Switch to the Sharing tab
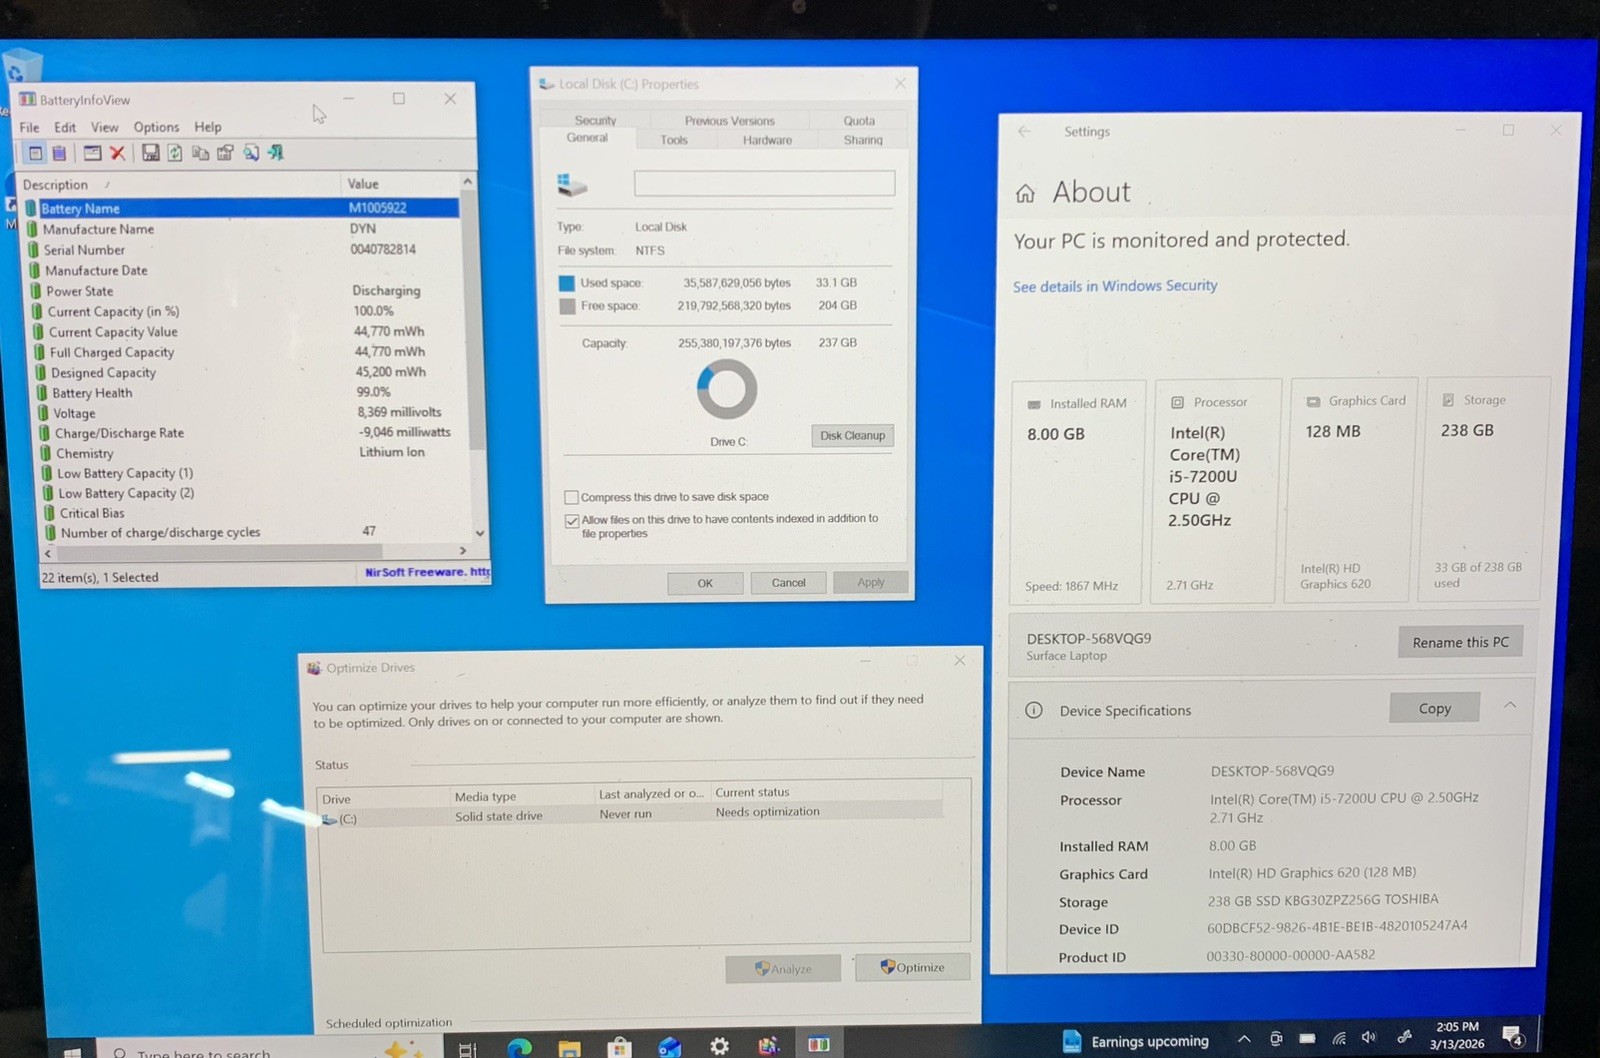The height and width of the screenshot is (1058, 1600). coord(862,140)
